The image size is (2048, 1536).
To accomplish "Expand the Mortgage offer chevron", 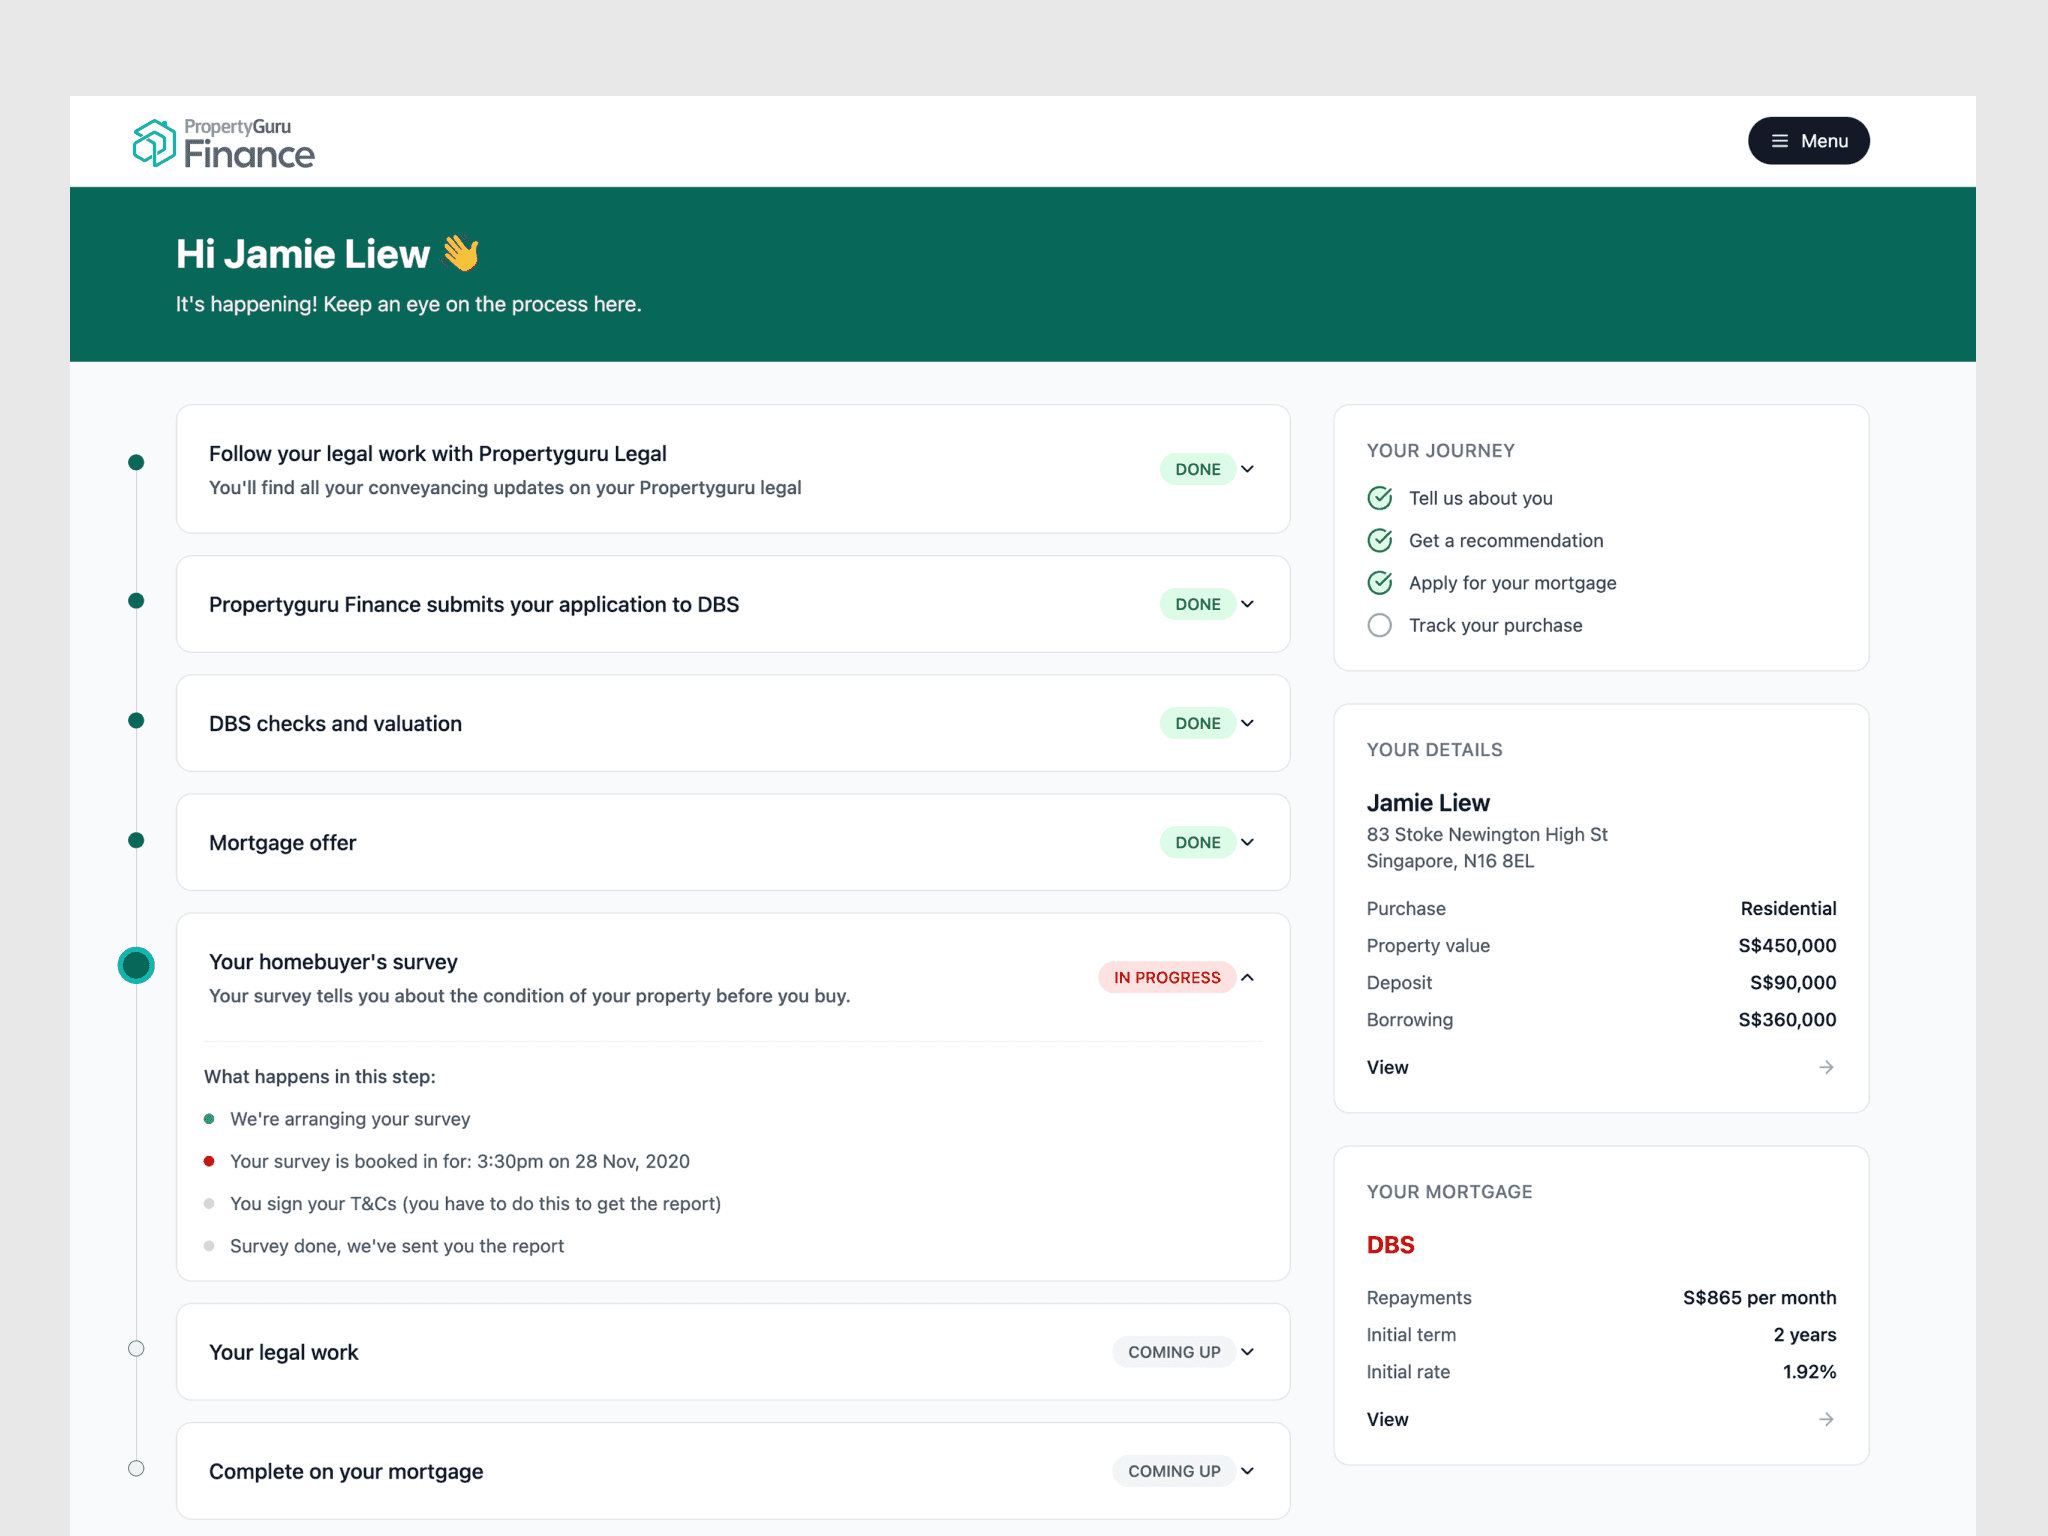I will click(x=1247, y=842).
